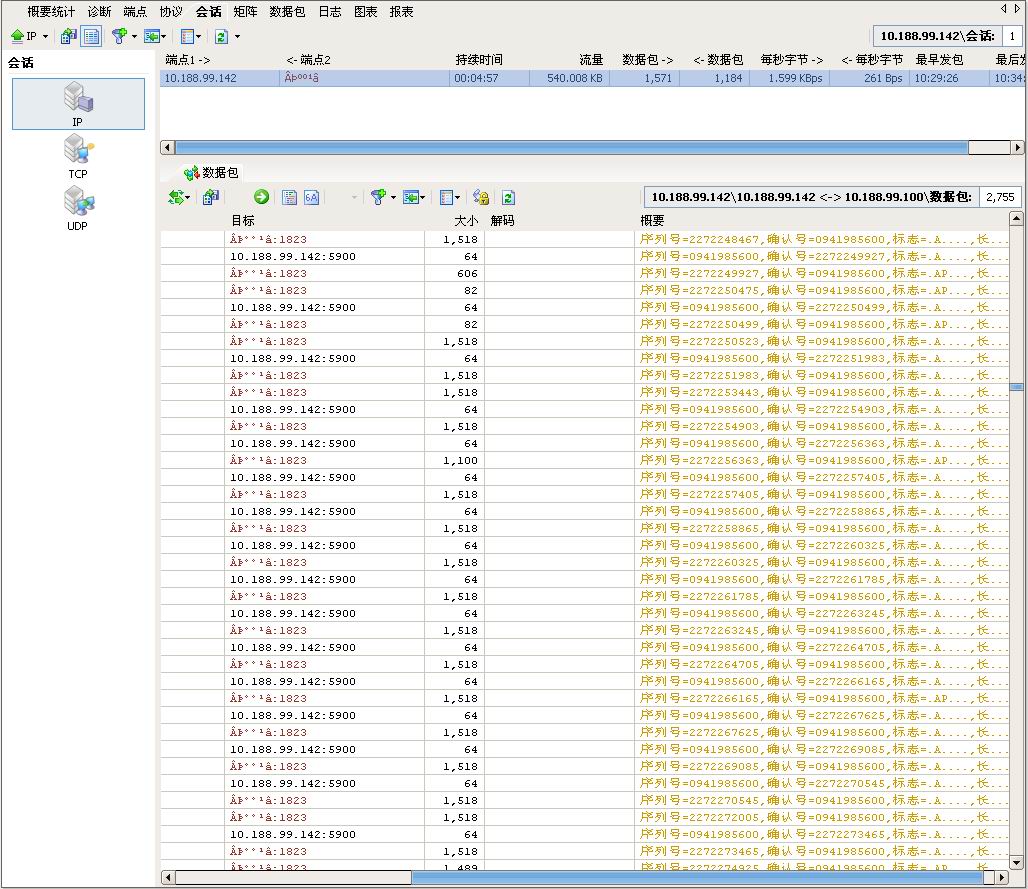Open the 诊断 tab
The image size is (1028, 889).
click(x=99, y=12)
